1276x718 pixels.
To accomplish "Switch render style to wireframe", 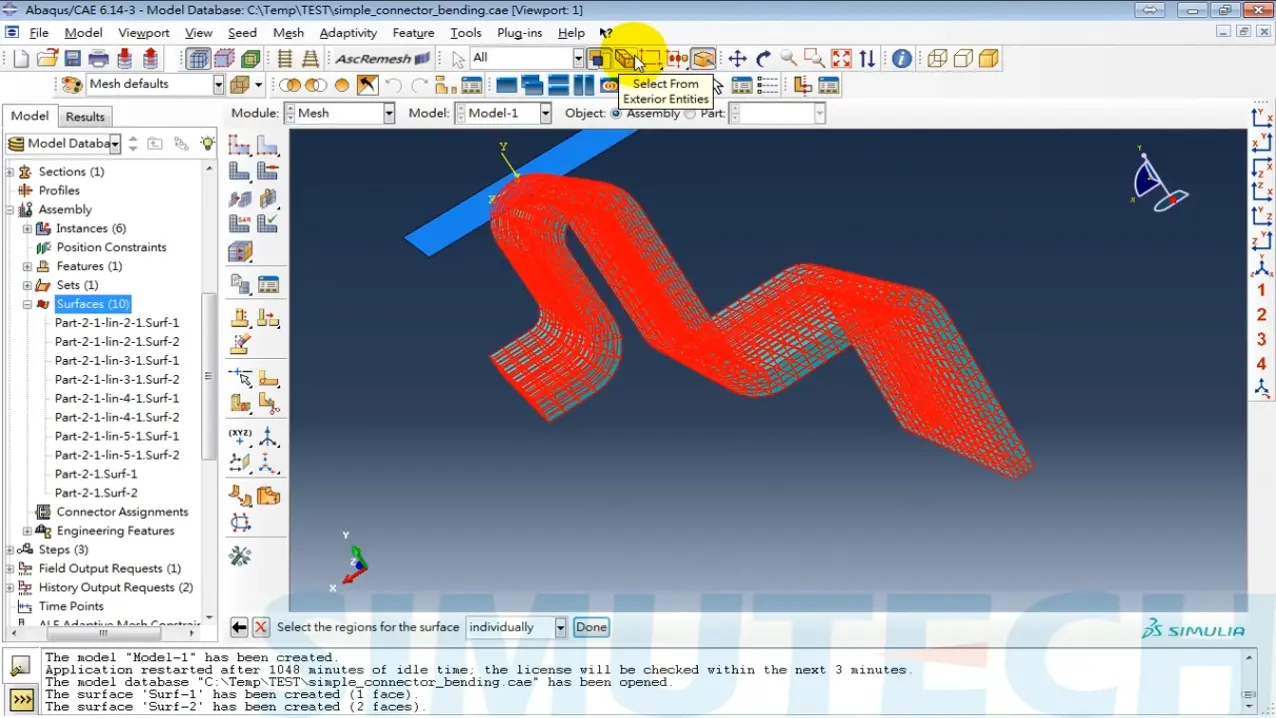I will pos(937,58).
